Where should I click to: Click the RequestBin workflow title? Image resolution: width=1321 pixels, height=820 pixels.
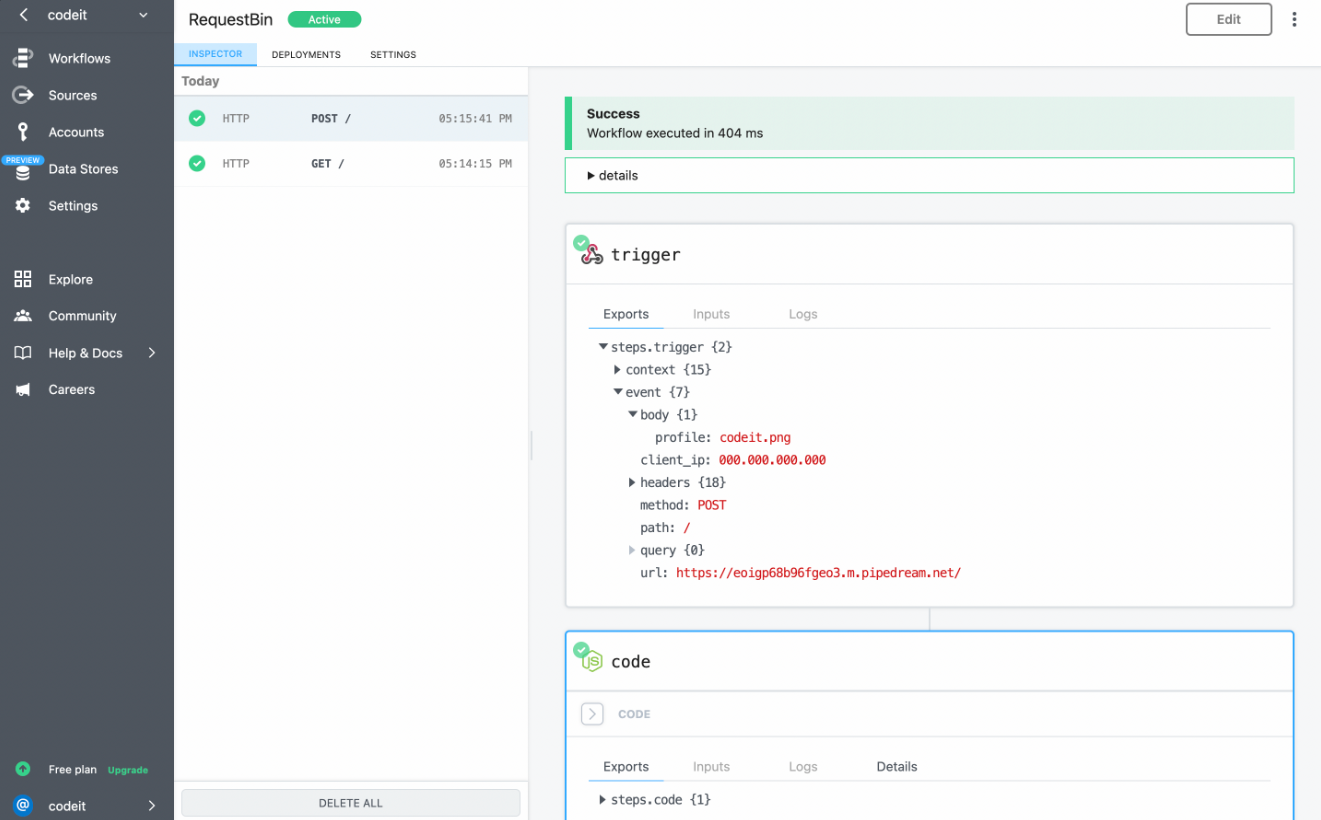[x=231, y=19]
